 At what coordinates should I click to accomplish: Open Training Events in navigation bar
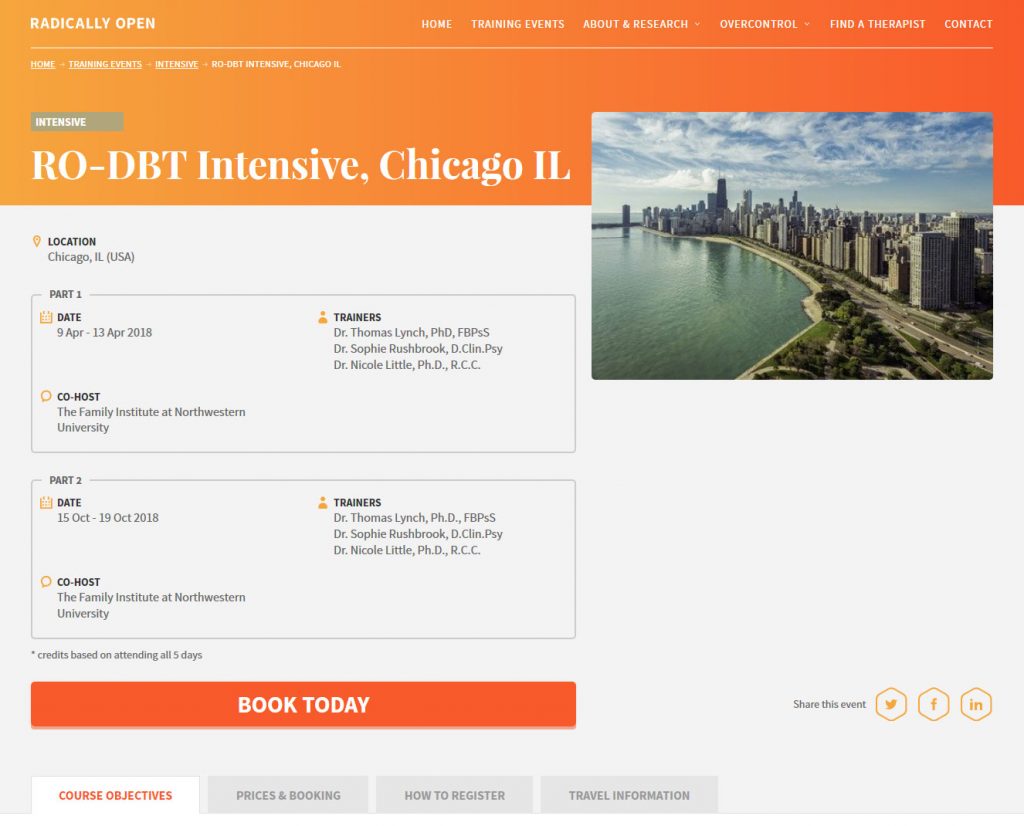tap(518, 24)
